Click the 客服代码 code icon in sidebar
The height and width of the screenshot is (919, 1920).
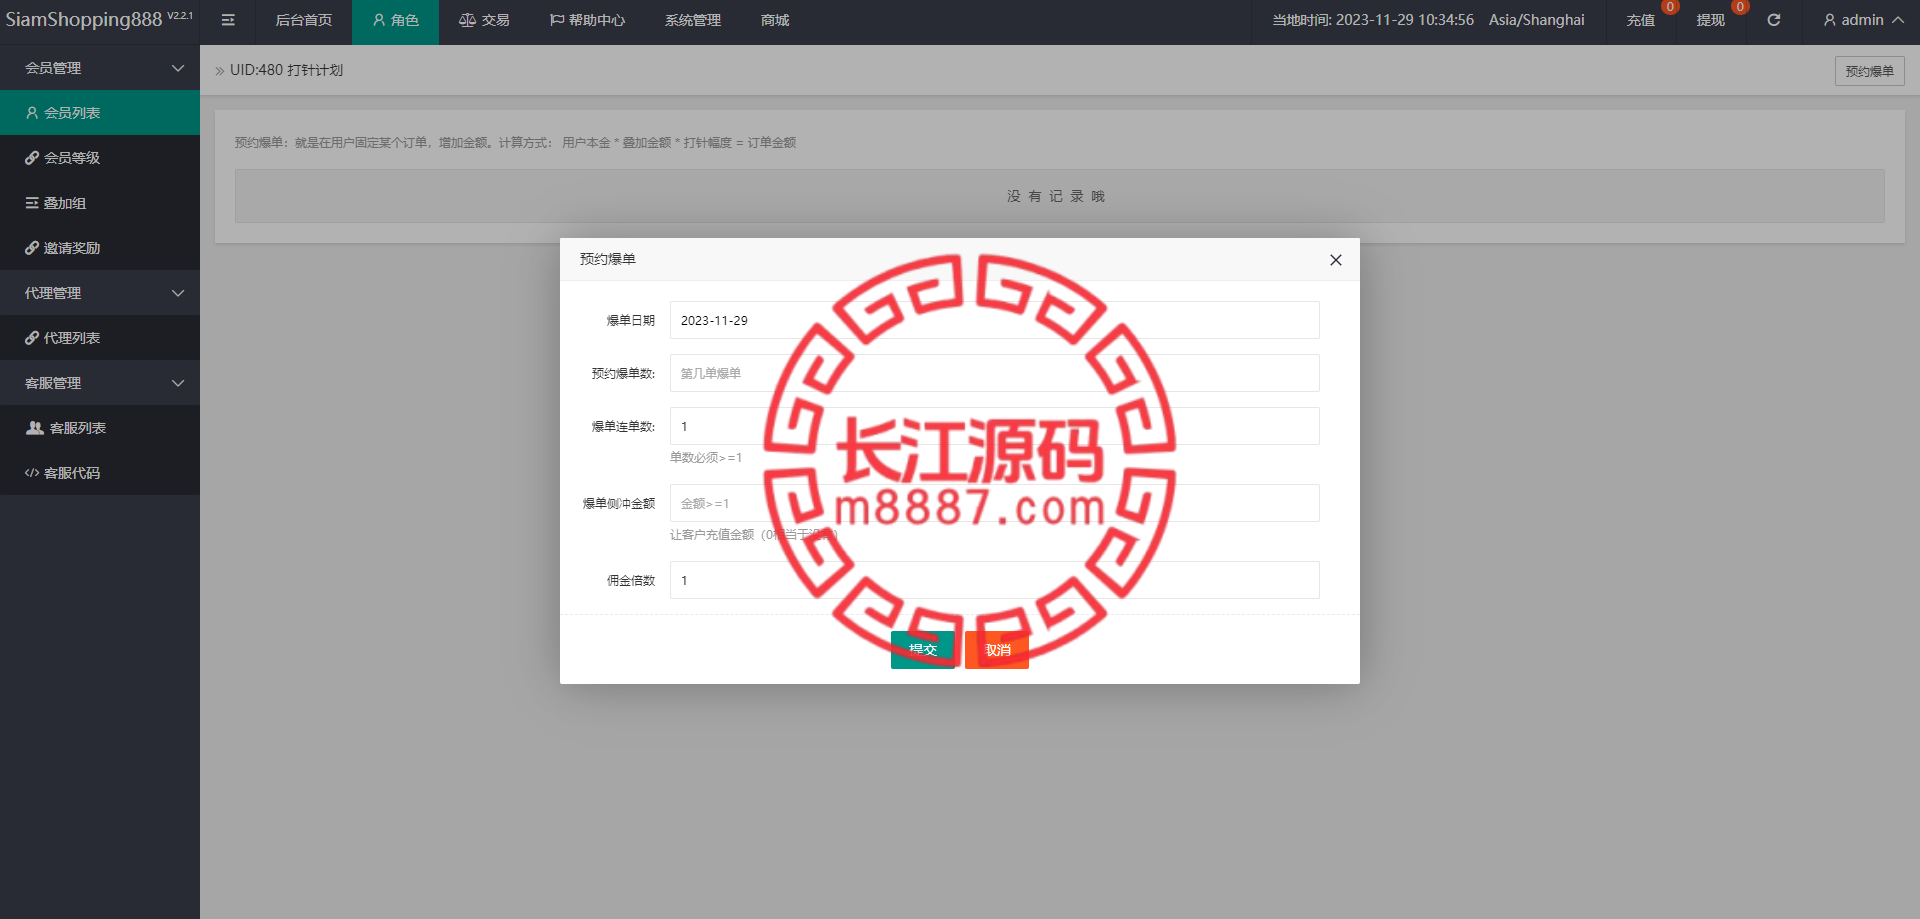(32, 473)
